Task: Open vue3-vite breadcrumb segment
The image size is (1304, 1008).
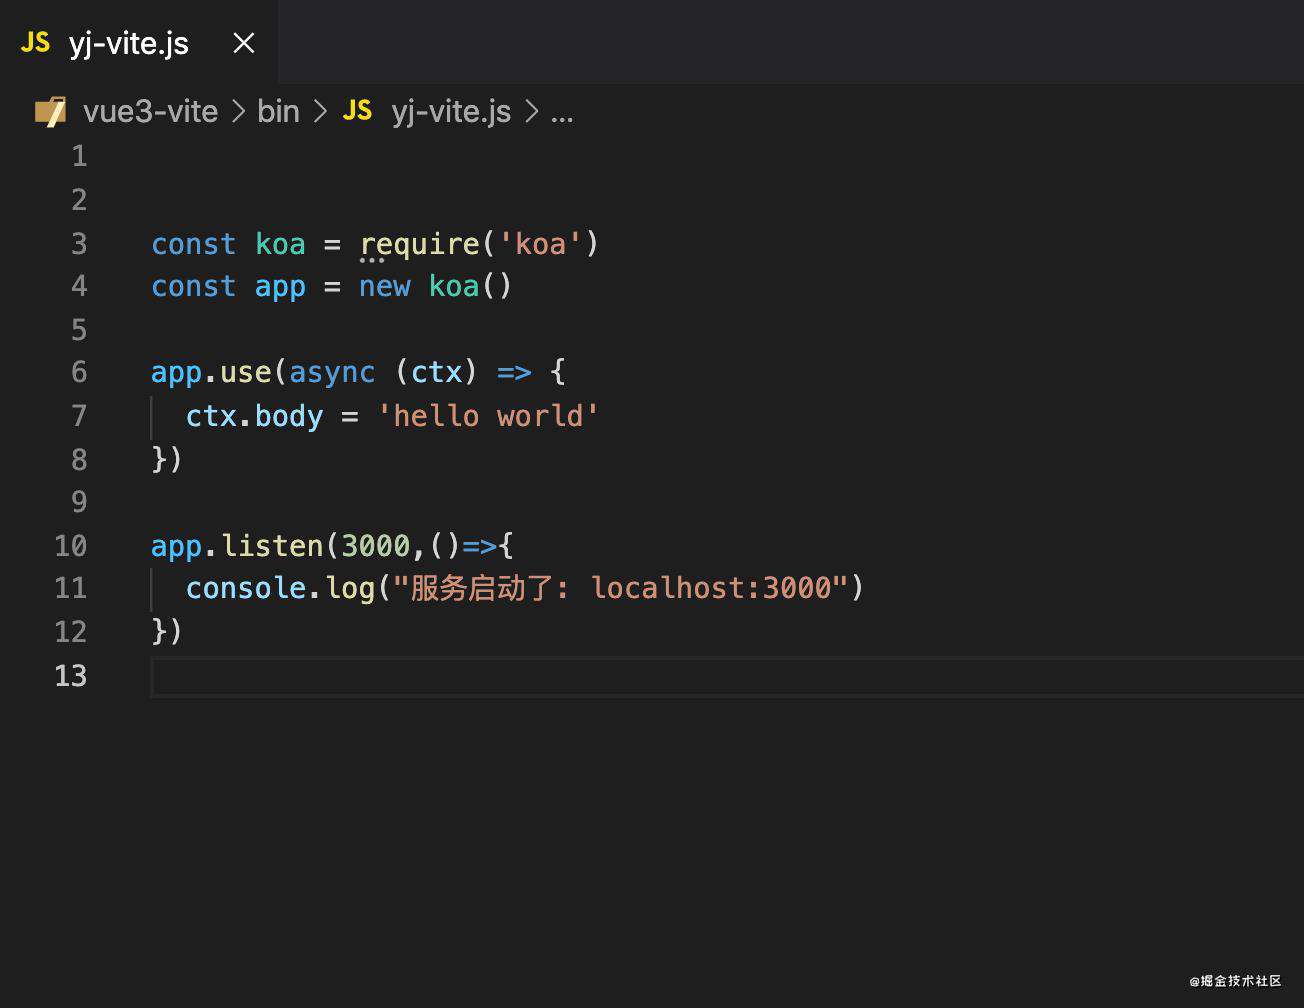Action: pos(150,112)
